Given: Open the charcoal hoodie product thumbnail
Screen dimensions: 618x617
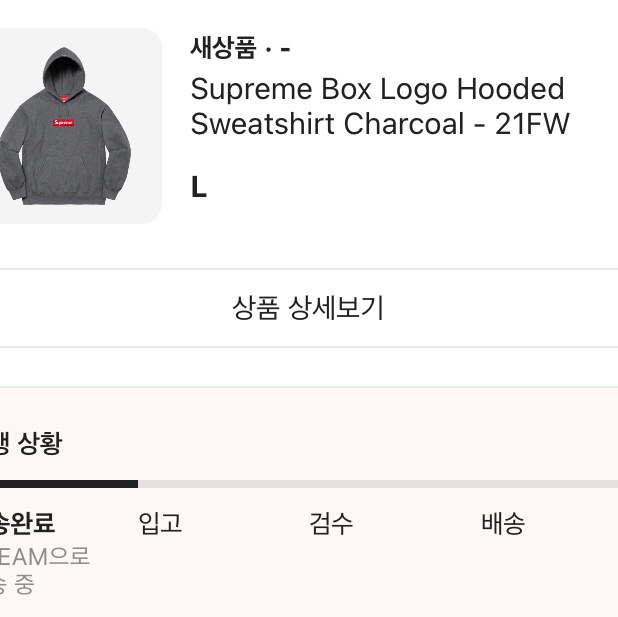Looking at the screenshot, I should [x=80, y=126].
